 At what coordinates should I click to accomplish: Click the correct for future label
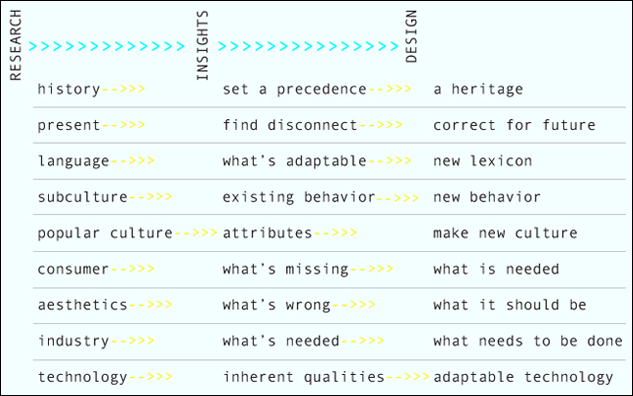click(514, 125)
